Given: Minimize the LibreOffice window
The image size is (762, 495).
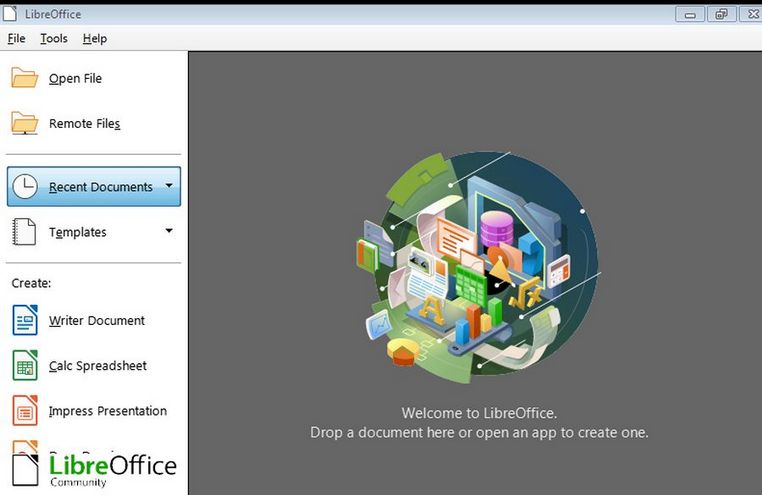Looking at the screenshot, I should click(x=690, y=14).
